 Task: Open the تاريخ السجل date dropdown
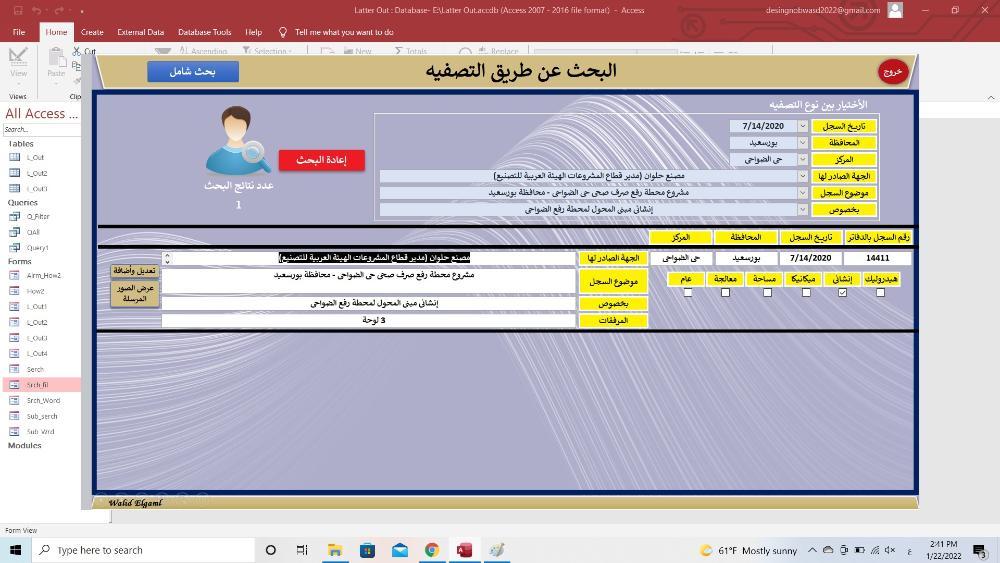(x=803, y=126)
